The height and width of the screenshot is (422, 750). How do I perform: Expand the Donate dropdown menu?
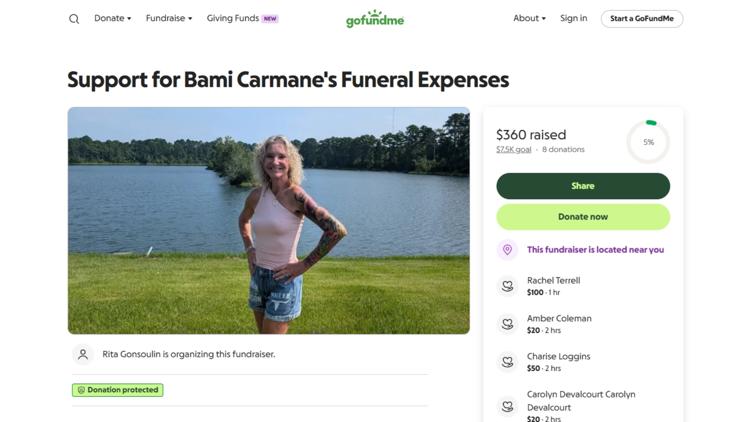pyautogui.click(x=112, y=18)
